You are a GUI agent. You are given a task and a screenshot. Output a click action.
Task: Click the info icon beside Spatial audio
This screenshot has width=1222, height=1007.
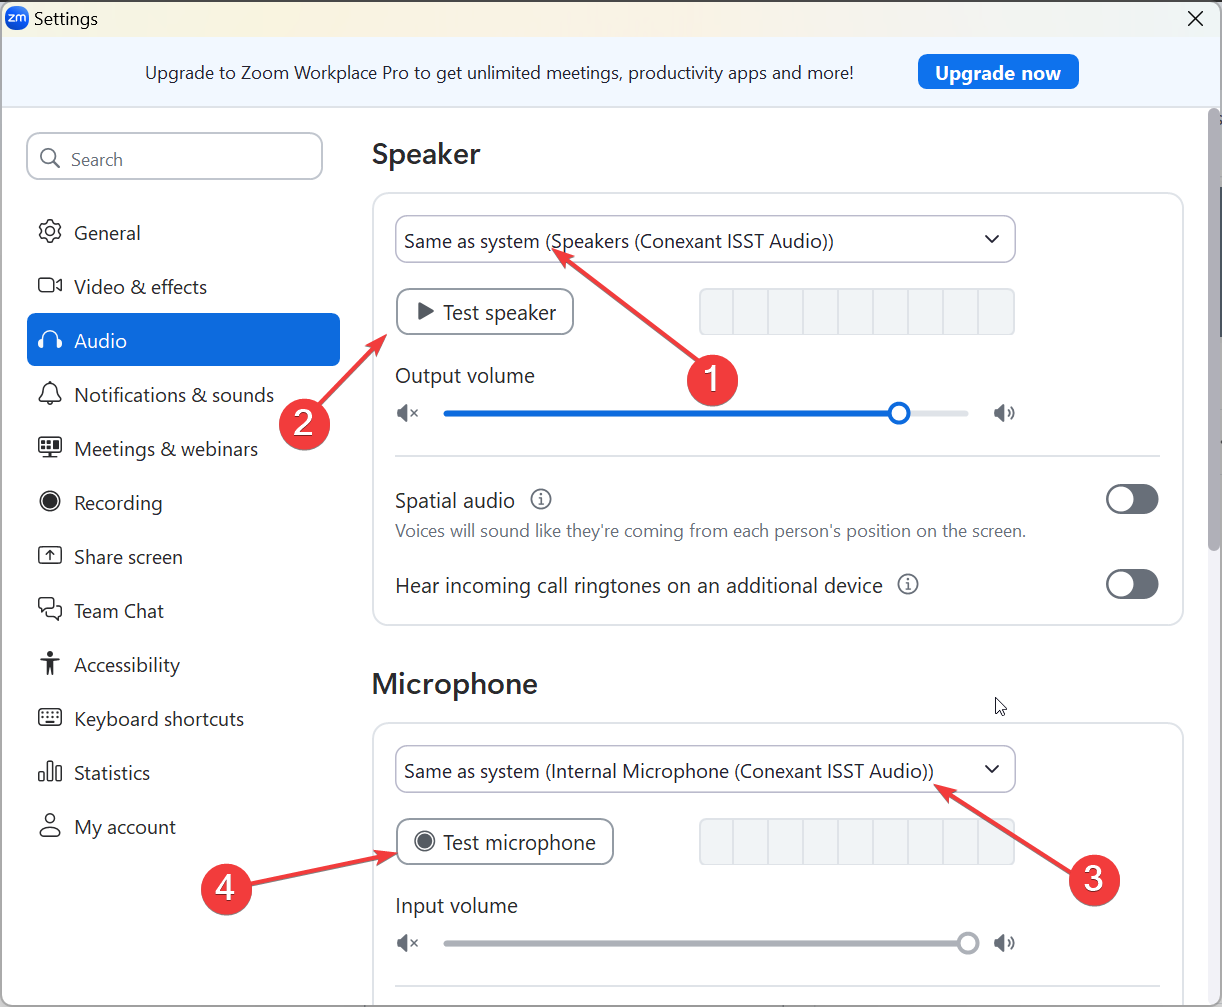click(541, 499)
